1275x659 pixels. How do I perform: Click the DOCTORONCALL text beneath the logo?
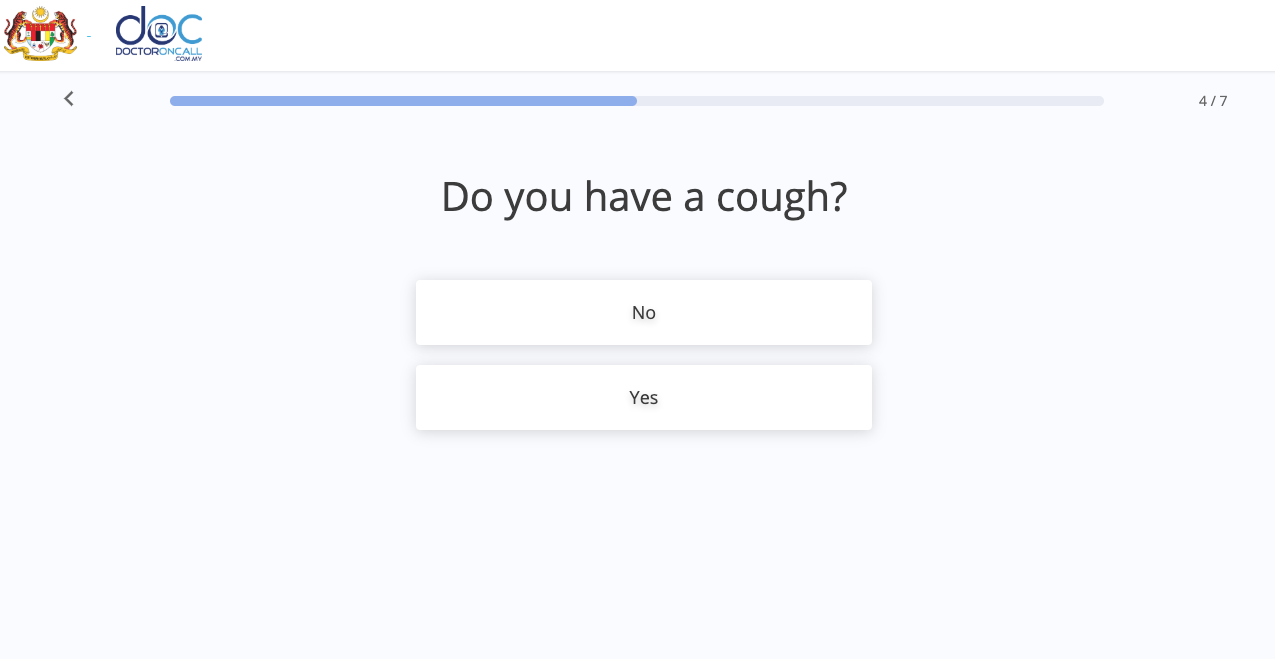[159, 51]
